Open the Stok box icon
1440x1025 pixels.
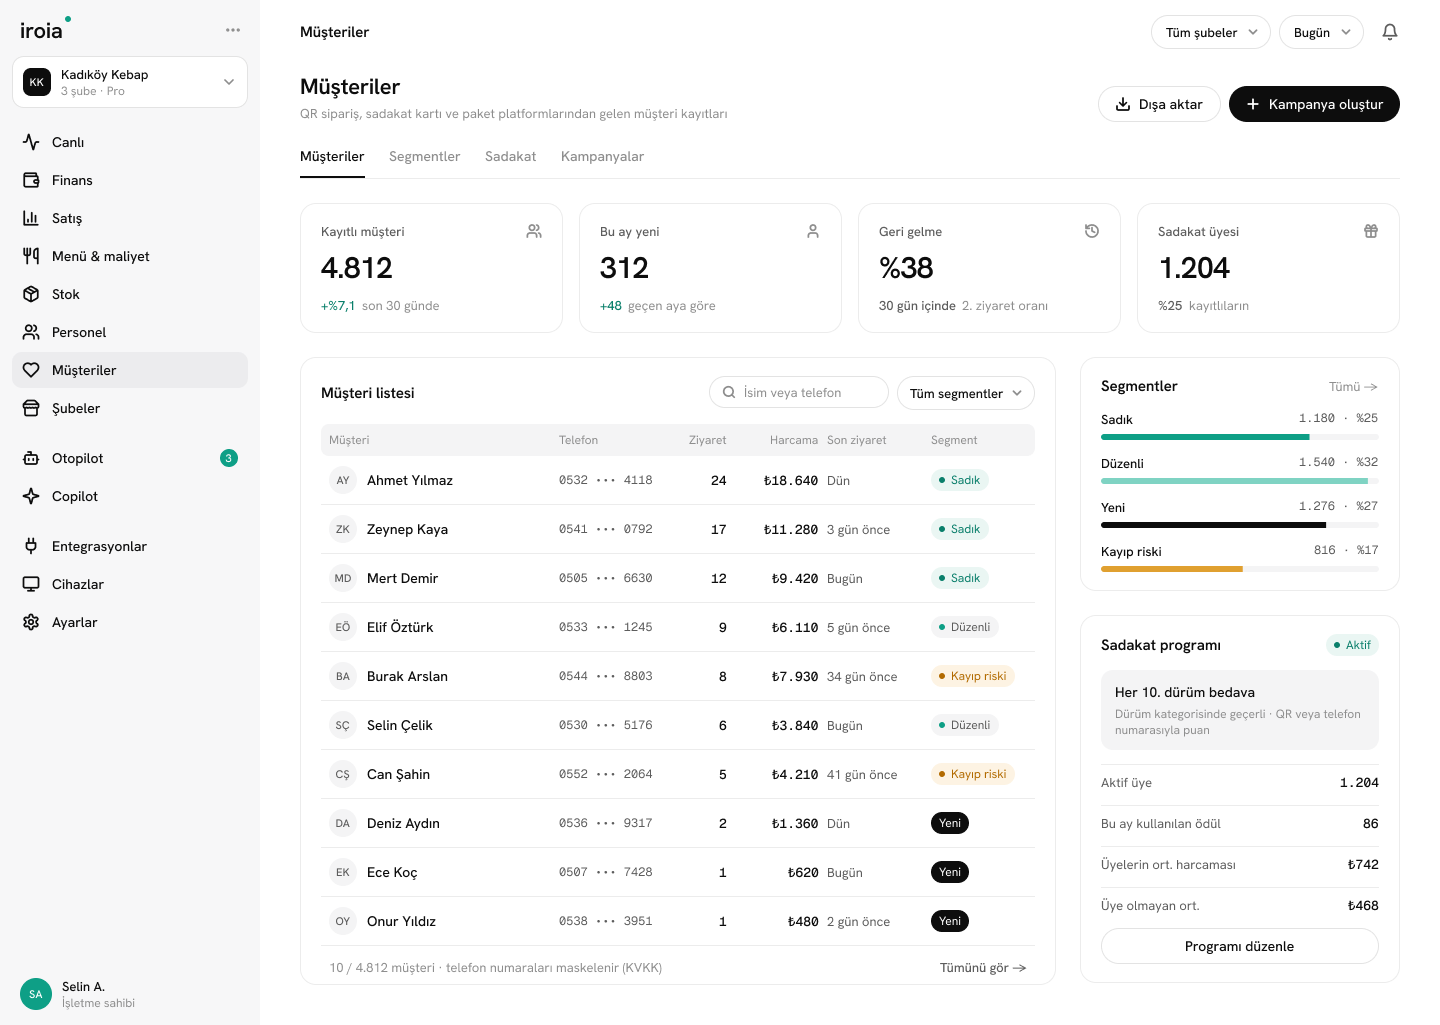coord(31,294)
